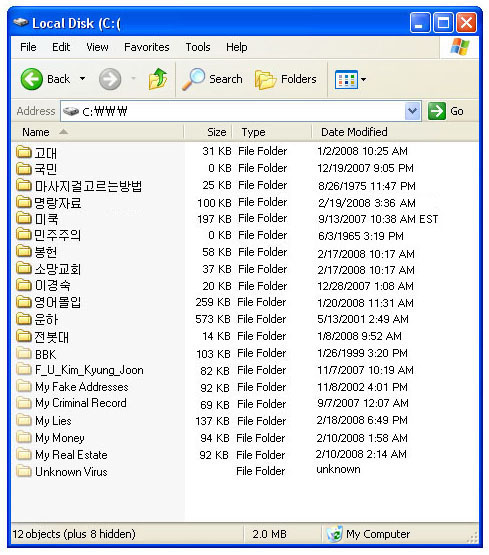Click the green Back arrow icon
Image resolution: width=489 pixels, height=555 pixels.
pos(31,79)
